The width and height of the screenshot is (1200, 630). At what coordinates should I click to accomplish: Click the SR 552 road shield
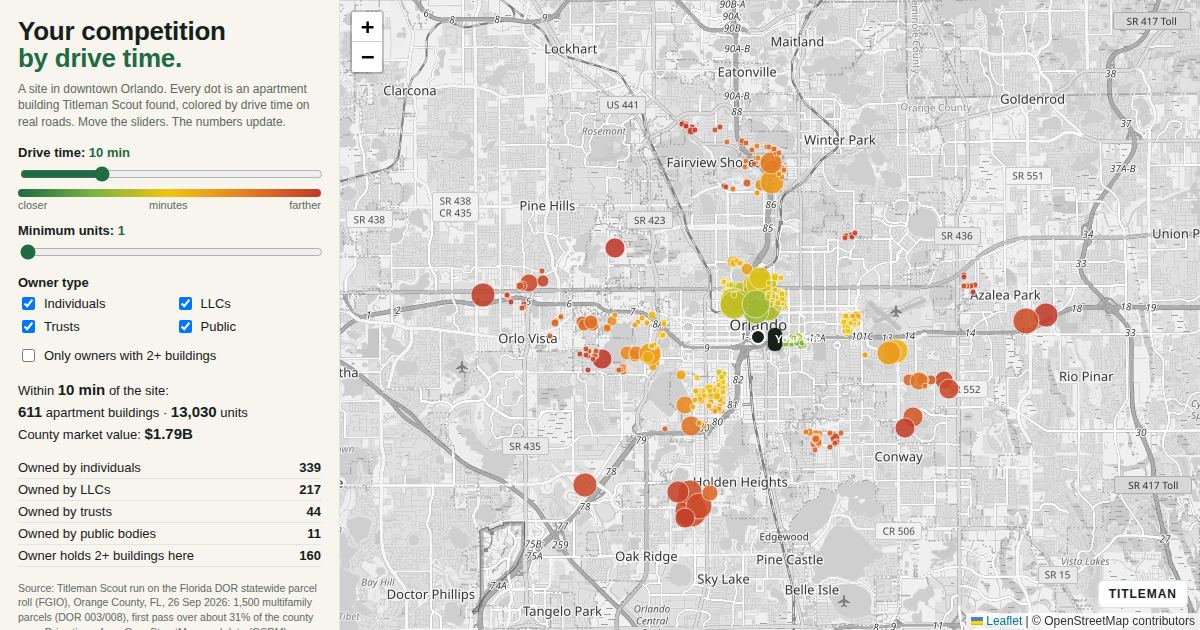[x=966, y=389]
